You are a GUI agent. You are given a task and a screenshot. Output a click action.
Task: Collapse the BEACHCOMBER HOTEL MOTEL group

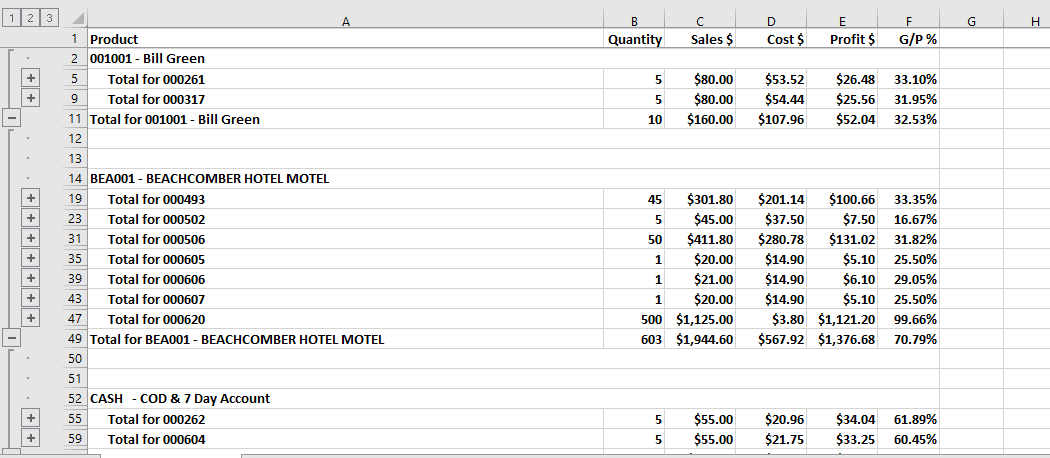(11, 338)
